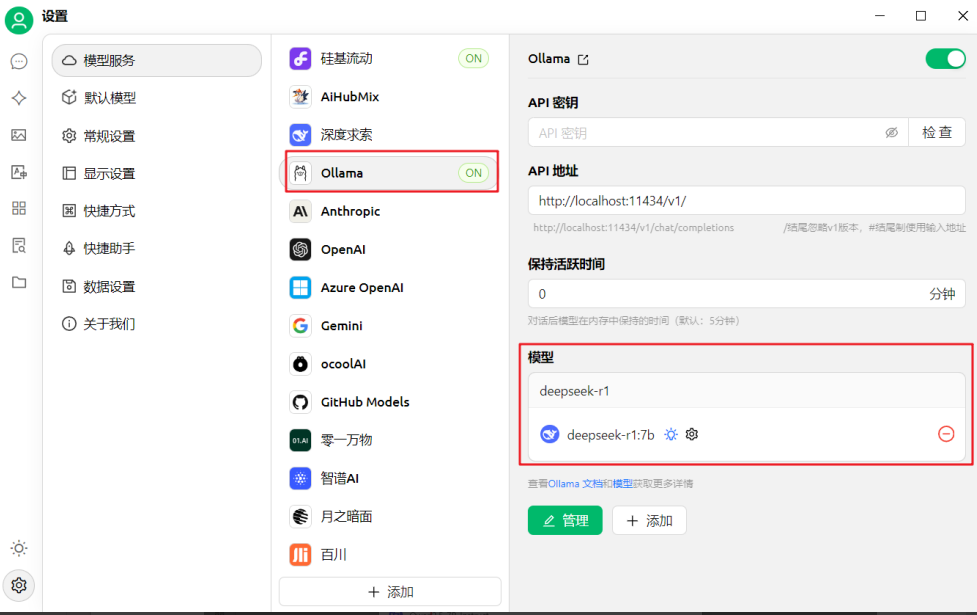Select the Ollama provider
Image resolution: width=977 pixels, height=615 pixels.
[390, 173]
